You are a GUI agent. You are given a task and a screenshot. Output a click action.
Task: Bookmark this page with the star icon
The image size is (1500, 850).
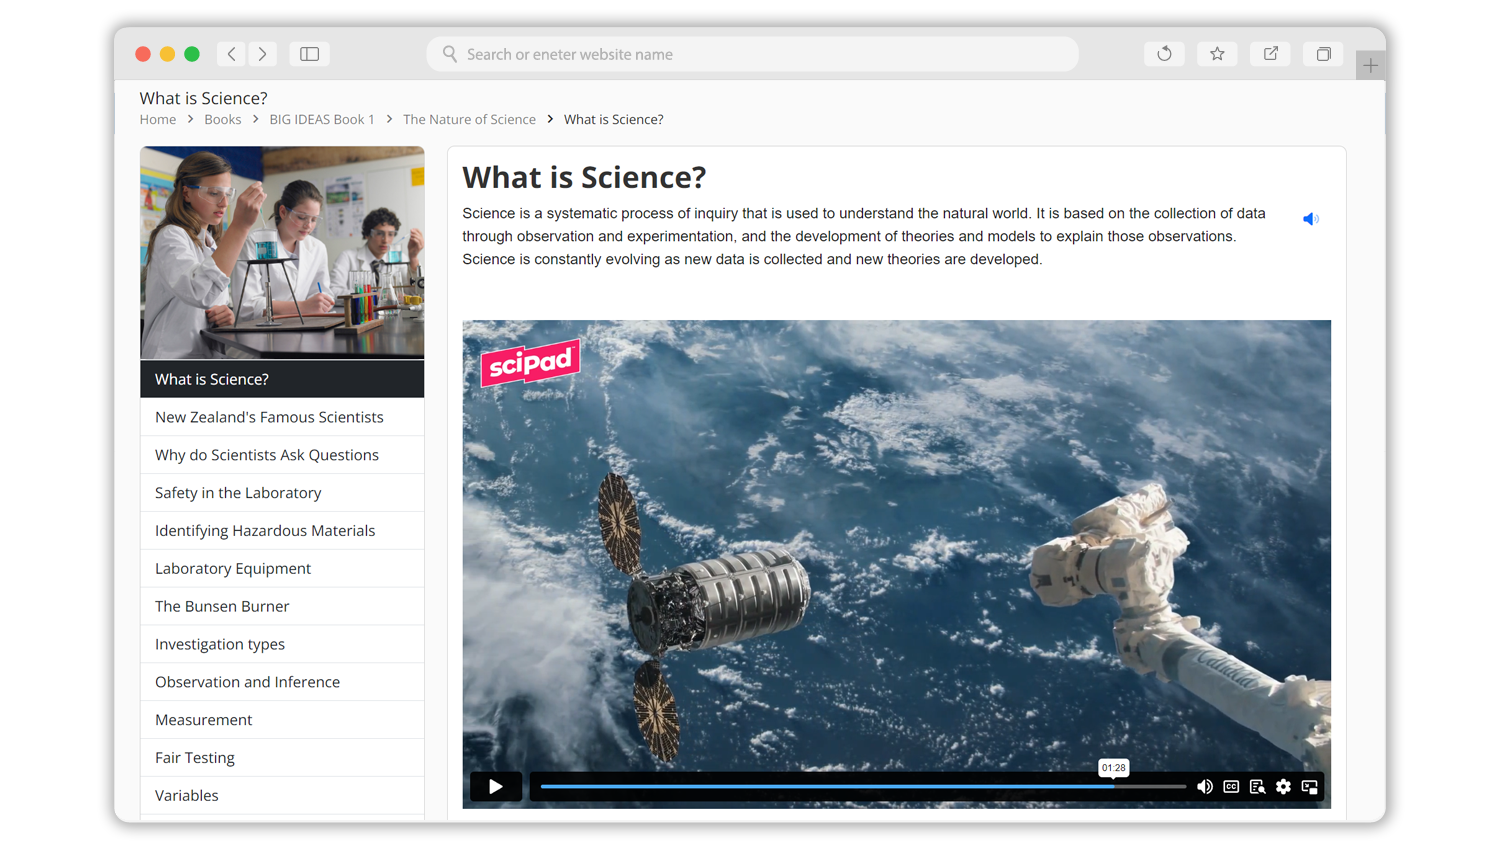(x=1217, y=54)
